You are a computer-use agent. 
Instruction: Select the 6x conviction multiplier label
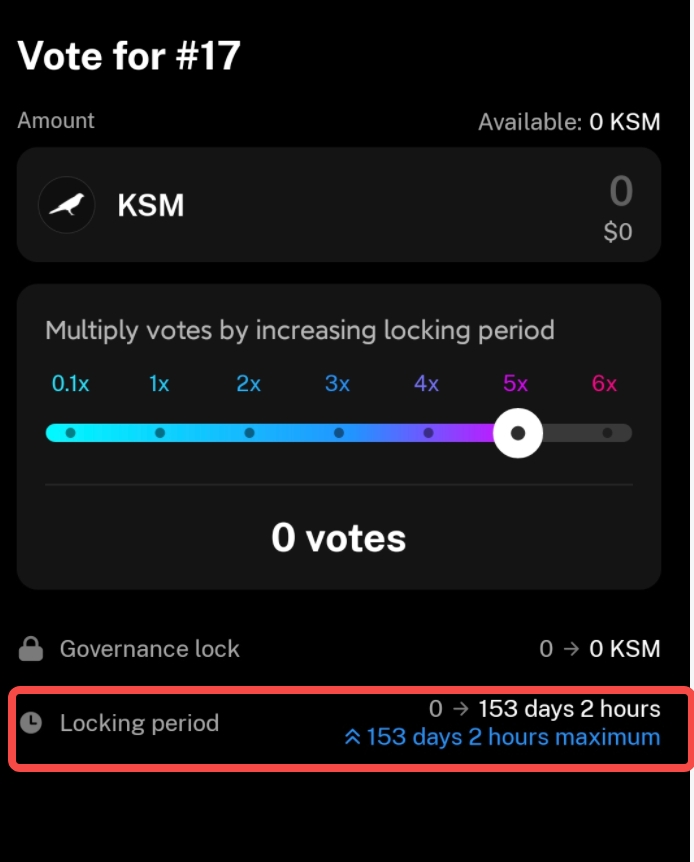(x=604, y=383)
